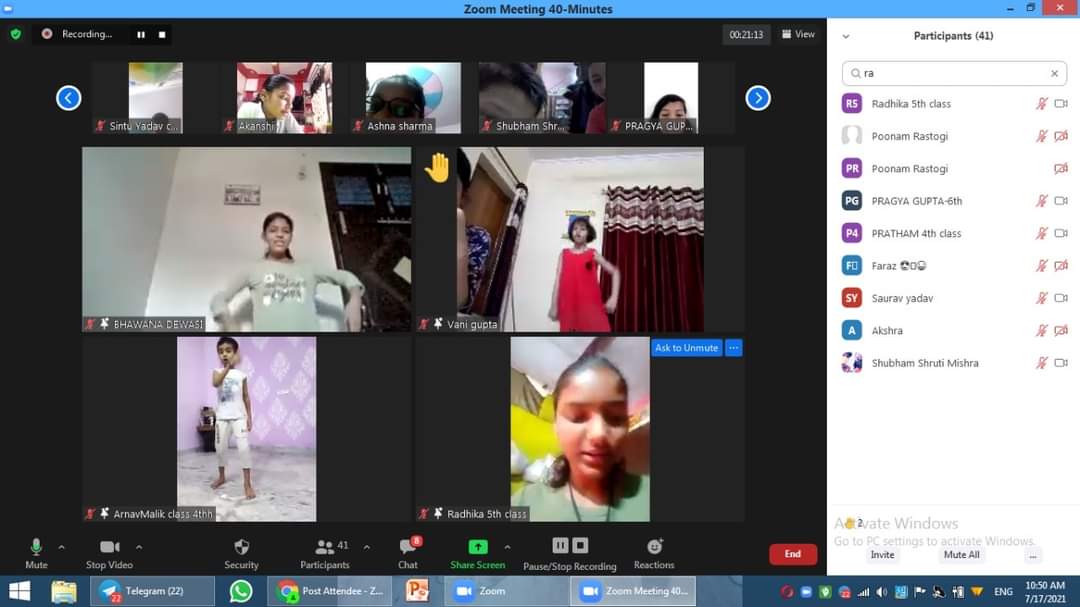This screenshot has width=1080, height=607.
Task: Switch to Telegram (22) taskbar window
Action: 152,591
